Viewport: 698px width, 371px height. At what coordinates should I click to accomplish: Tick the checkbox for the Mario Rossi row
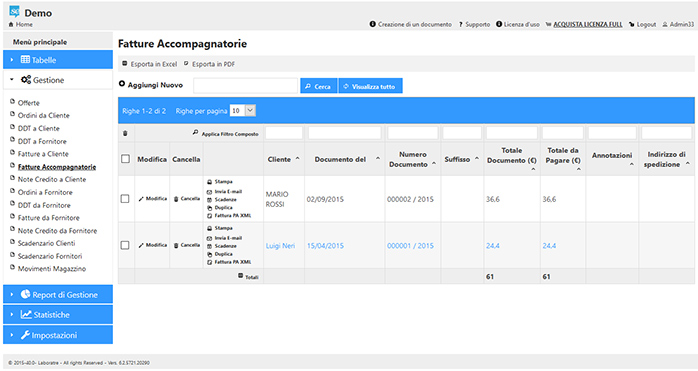click(x=126, y=199)
